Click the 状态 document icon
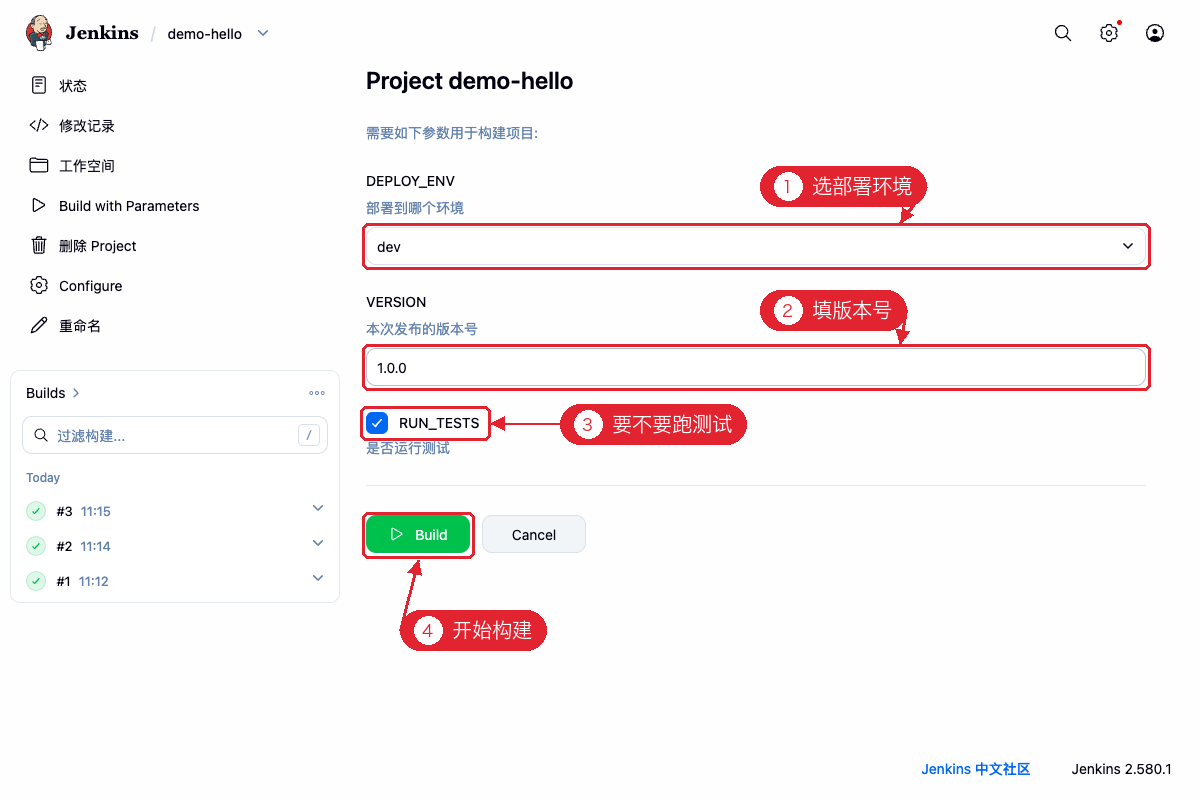The height and width of the screenshot is (800, 1200). (39, 85)
